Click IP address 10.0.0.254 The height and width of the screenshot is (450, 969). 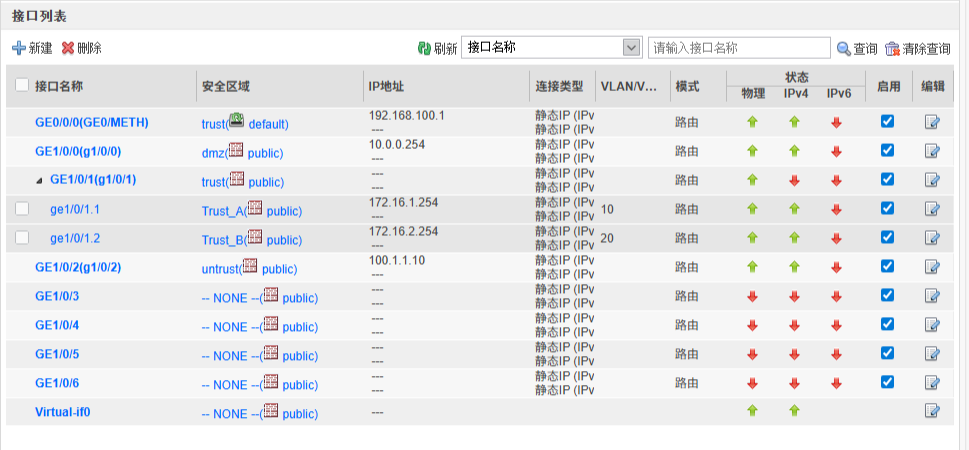(x=397, y=144)
